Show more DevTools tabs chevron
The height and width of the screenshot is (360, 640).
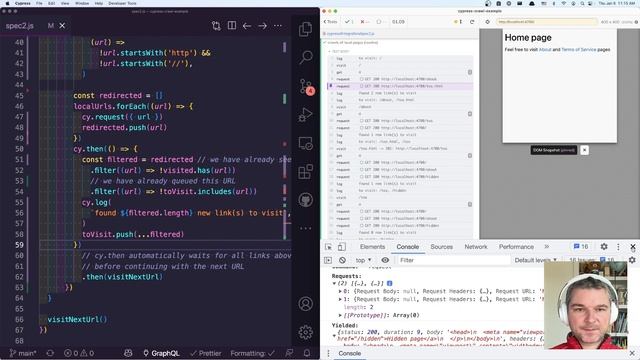(547, 247)
